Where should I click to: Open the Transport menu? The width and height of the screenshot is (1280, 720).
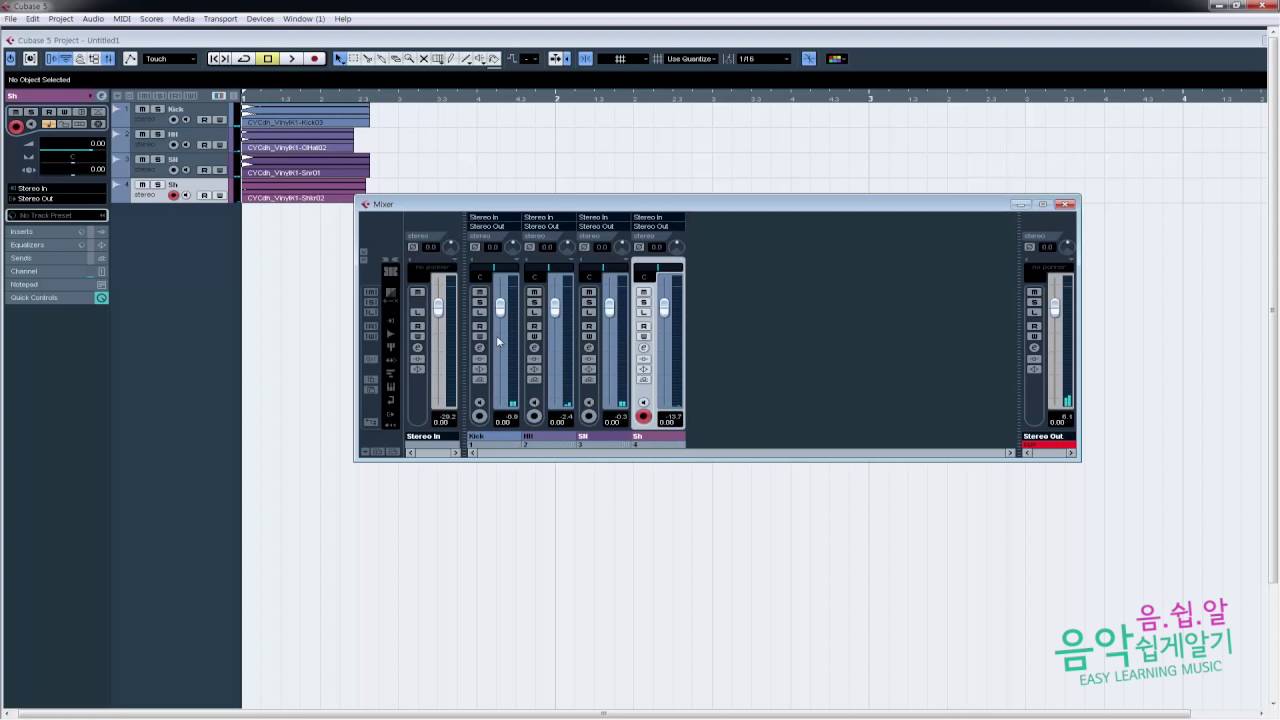pos(220,19)
